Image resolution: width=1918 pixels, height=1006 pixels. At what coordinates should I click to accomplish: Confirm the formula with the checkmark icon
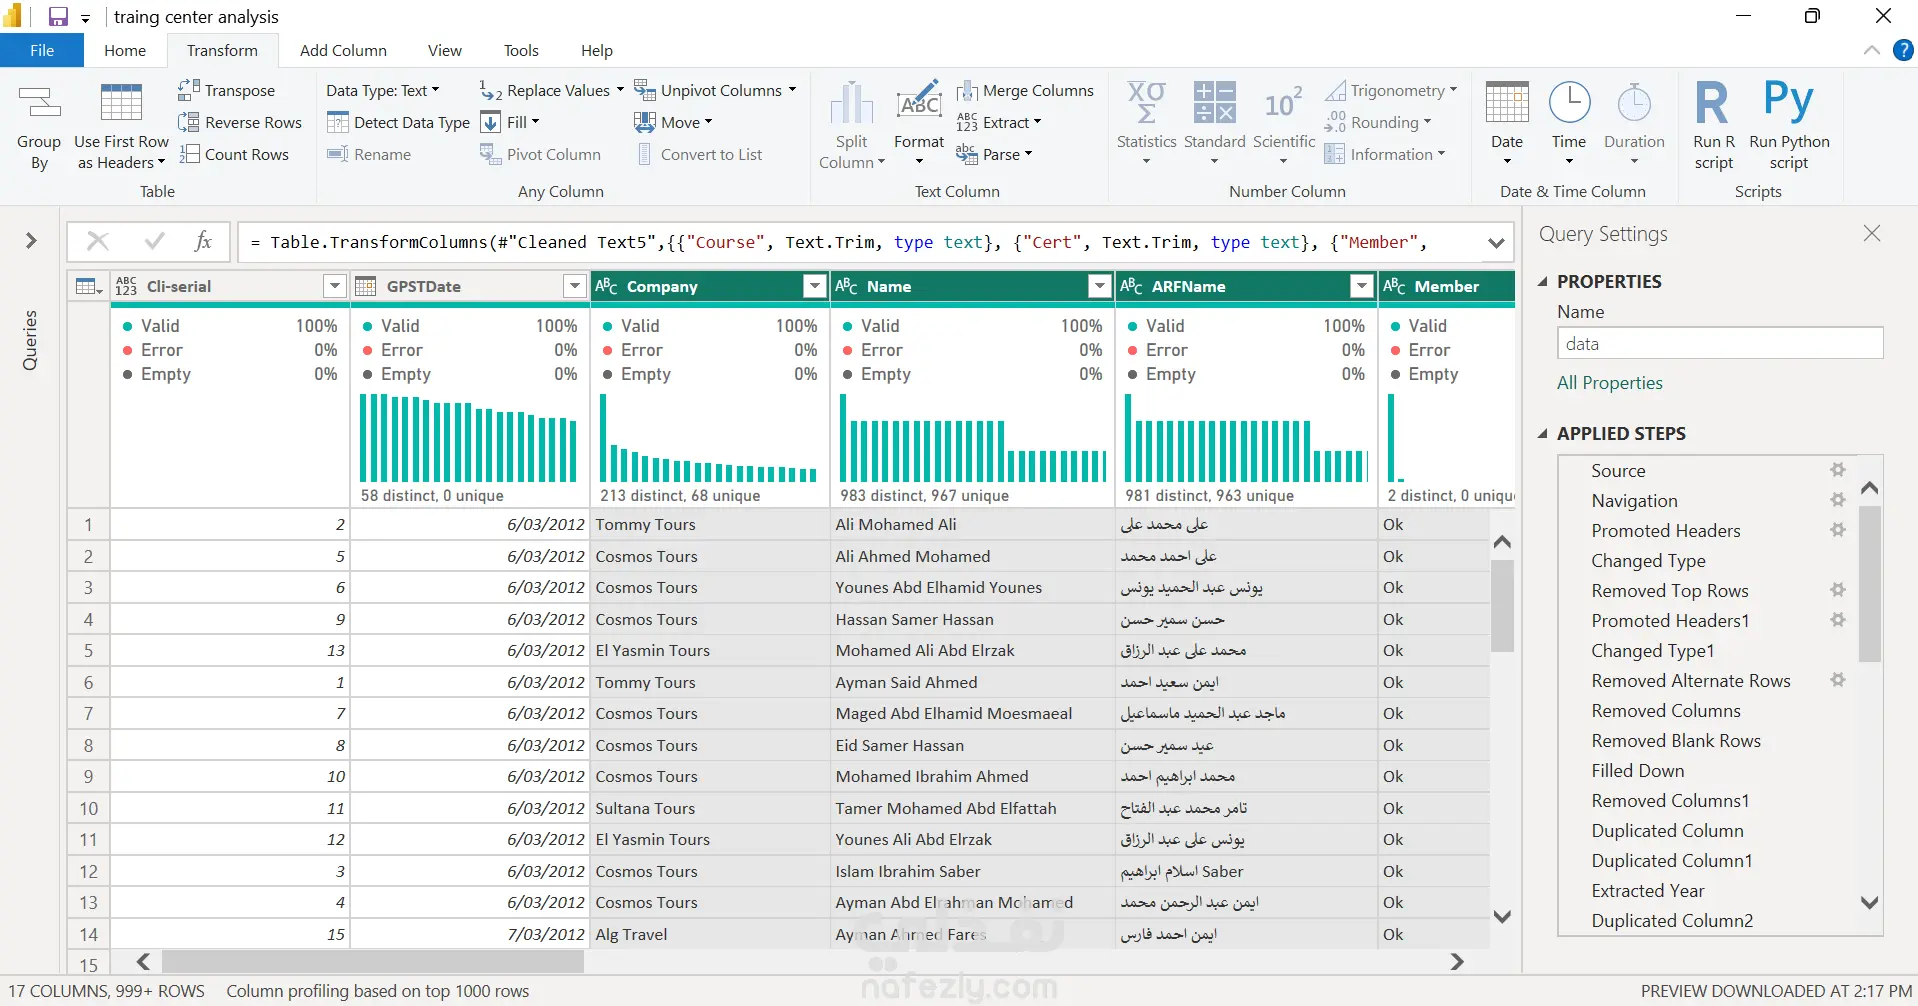click(154, 241)
